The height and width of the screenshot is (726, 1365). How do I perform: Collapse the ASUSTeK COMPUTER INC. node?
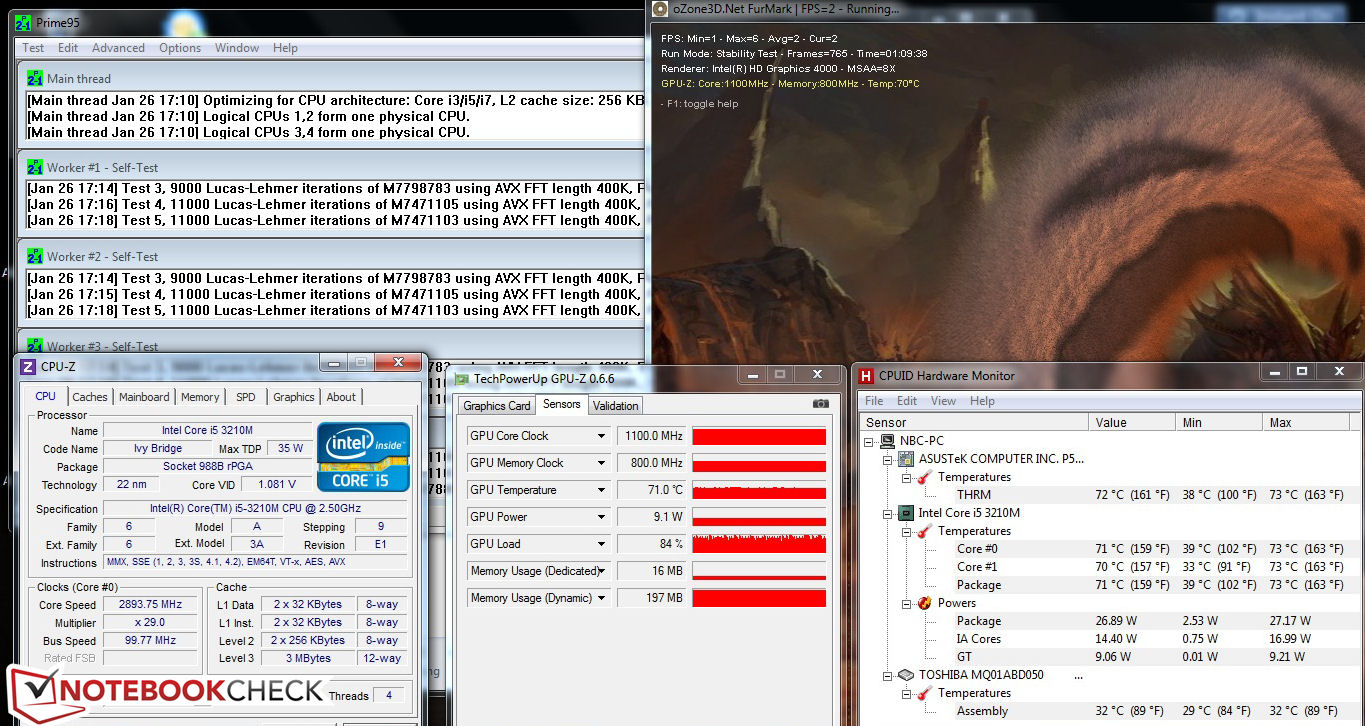click(887, 459)
